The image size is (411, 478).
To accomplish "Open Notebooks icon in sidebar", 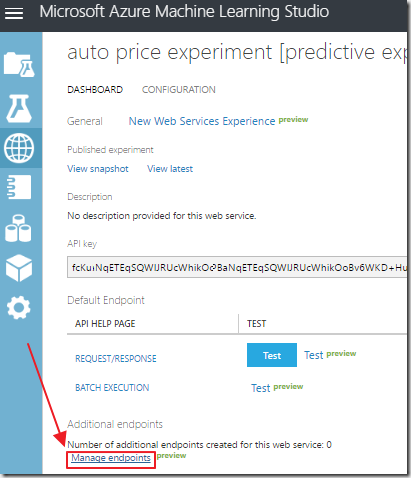I will (x=19, y=187).
